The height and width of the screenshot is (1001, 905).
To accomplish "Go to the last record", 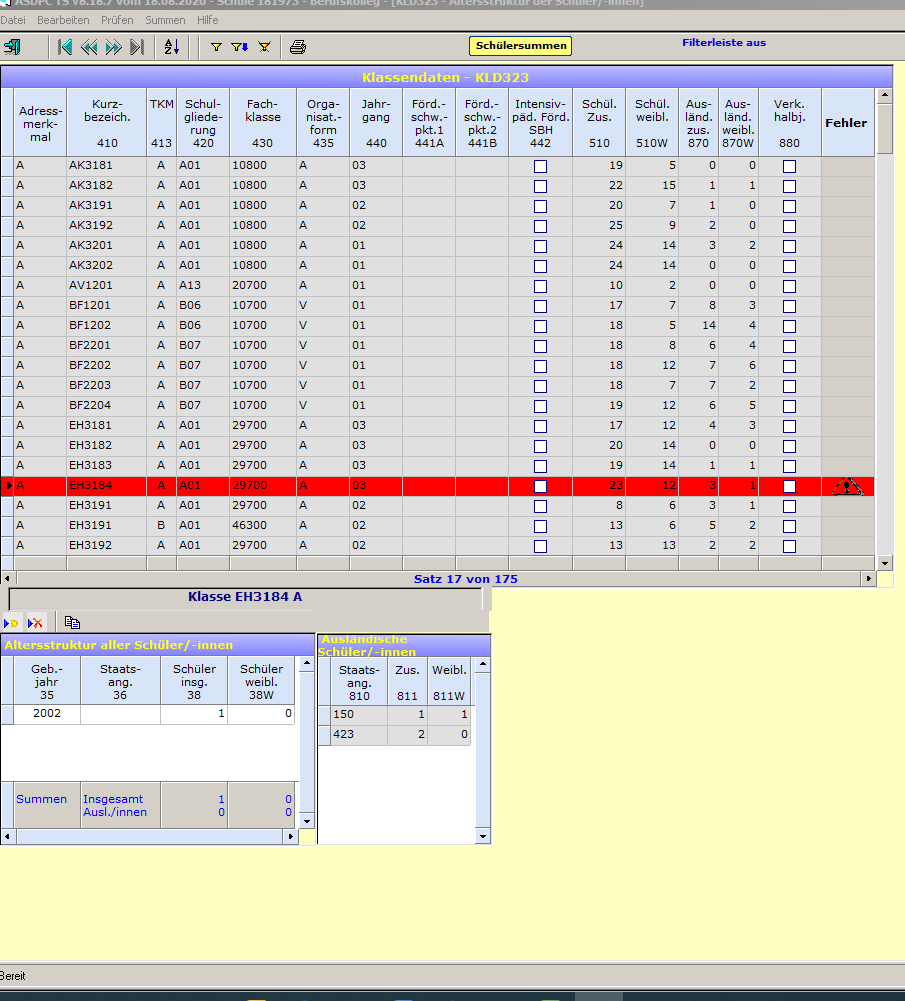I will pyautogui.click(x=137, y=47).
